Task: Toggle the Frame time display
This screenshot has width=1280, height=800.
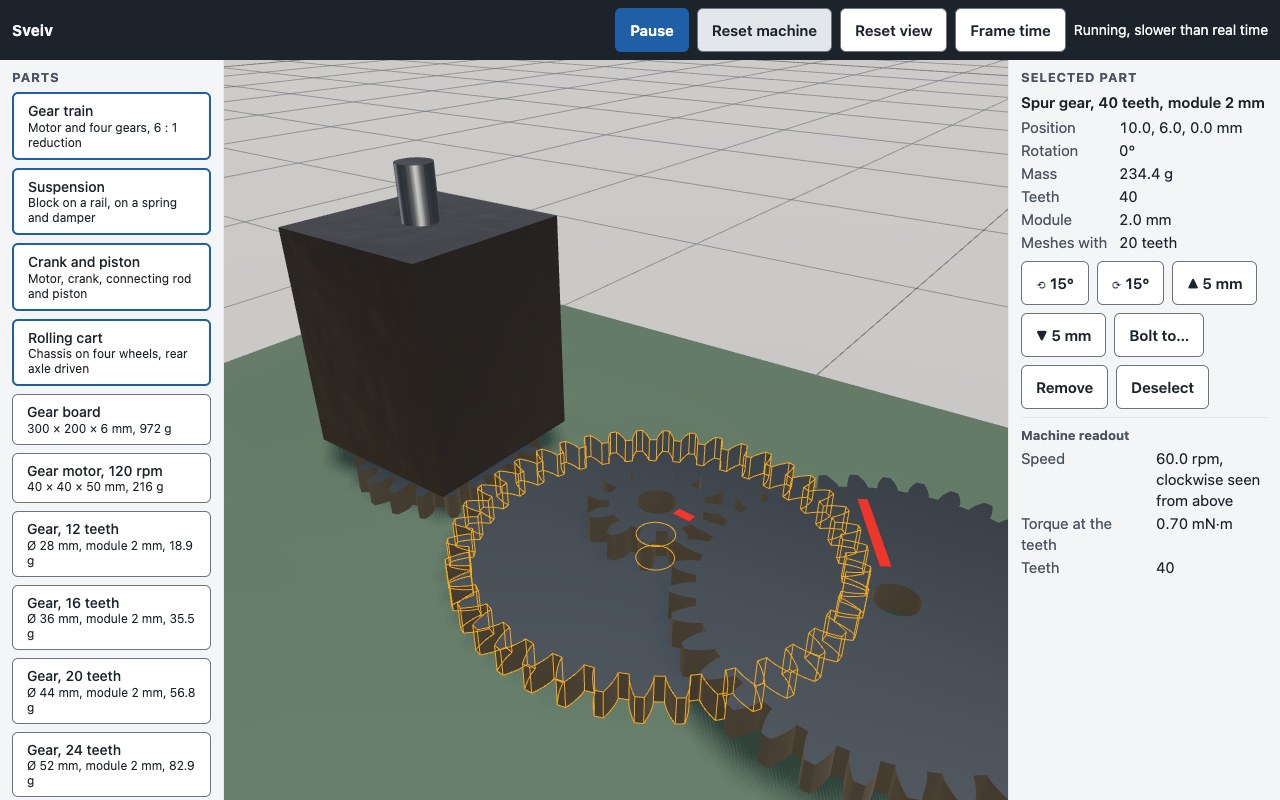Action: (x=1010, y=30)
